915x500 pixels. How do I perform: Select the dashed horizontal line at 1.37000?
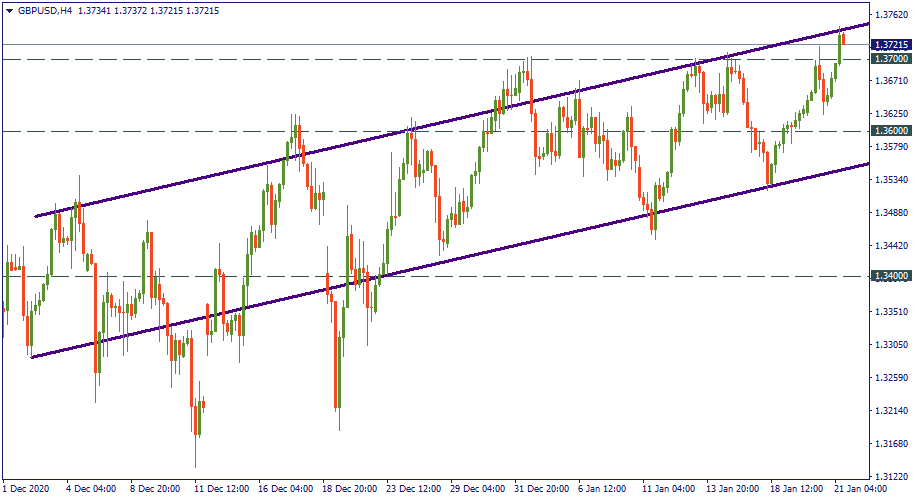[x=300, y=59]
